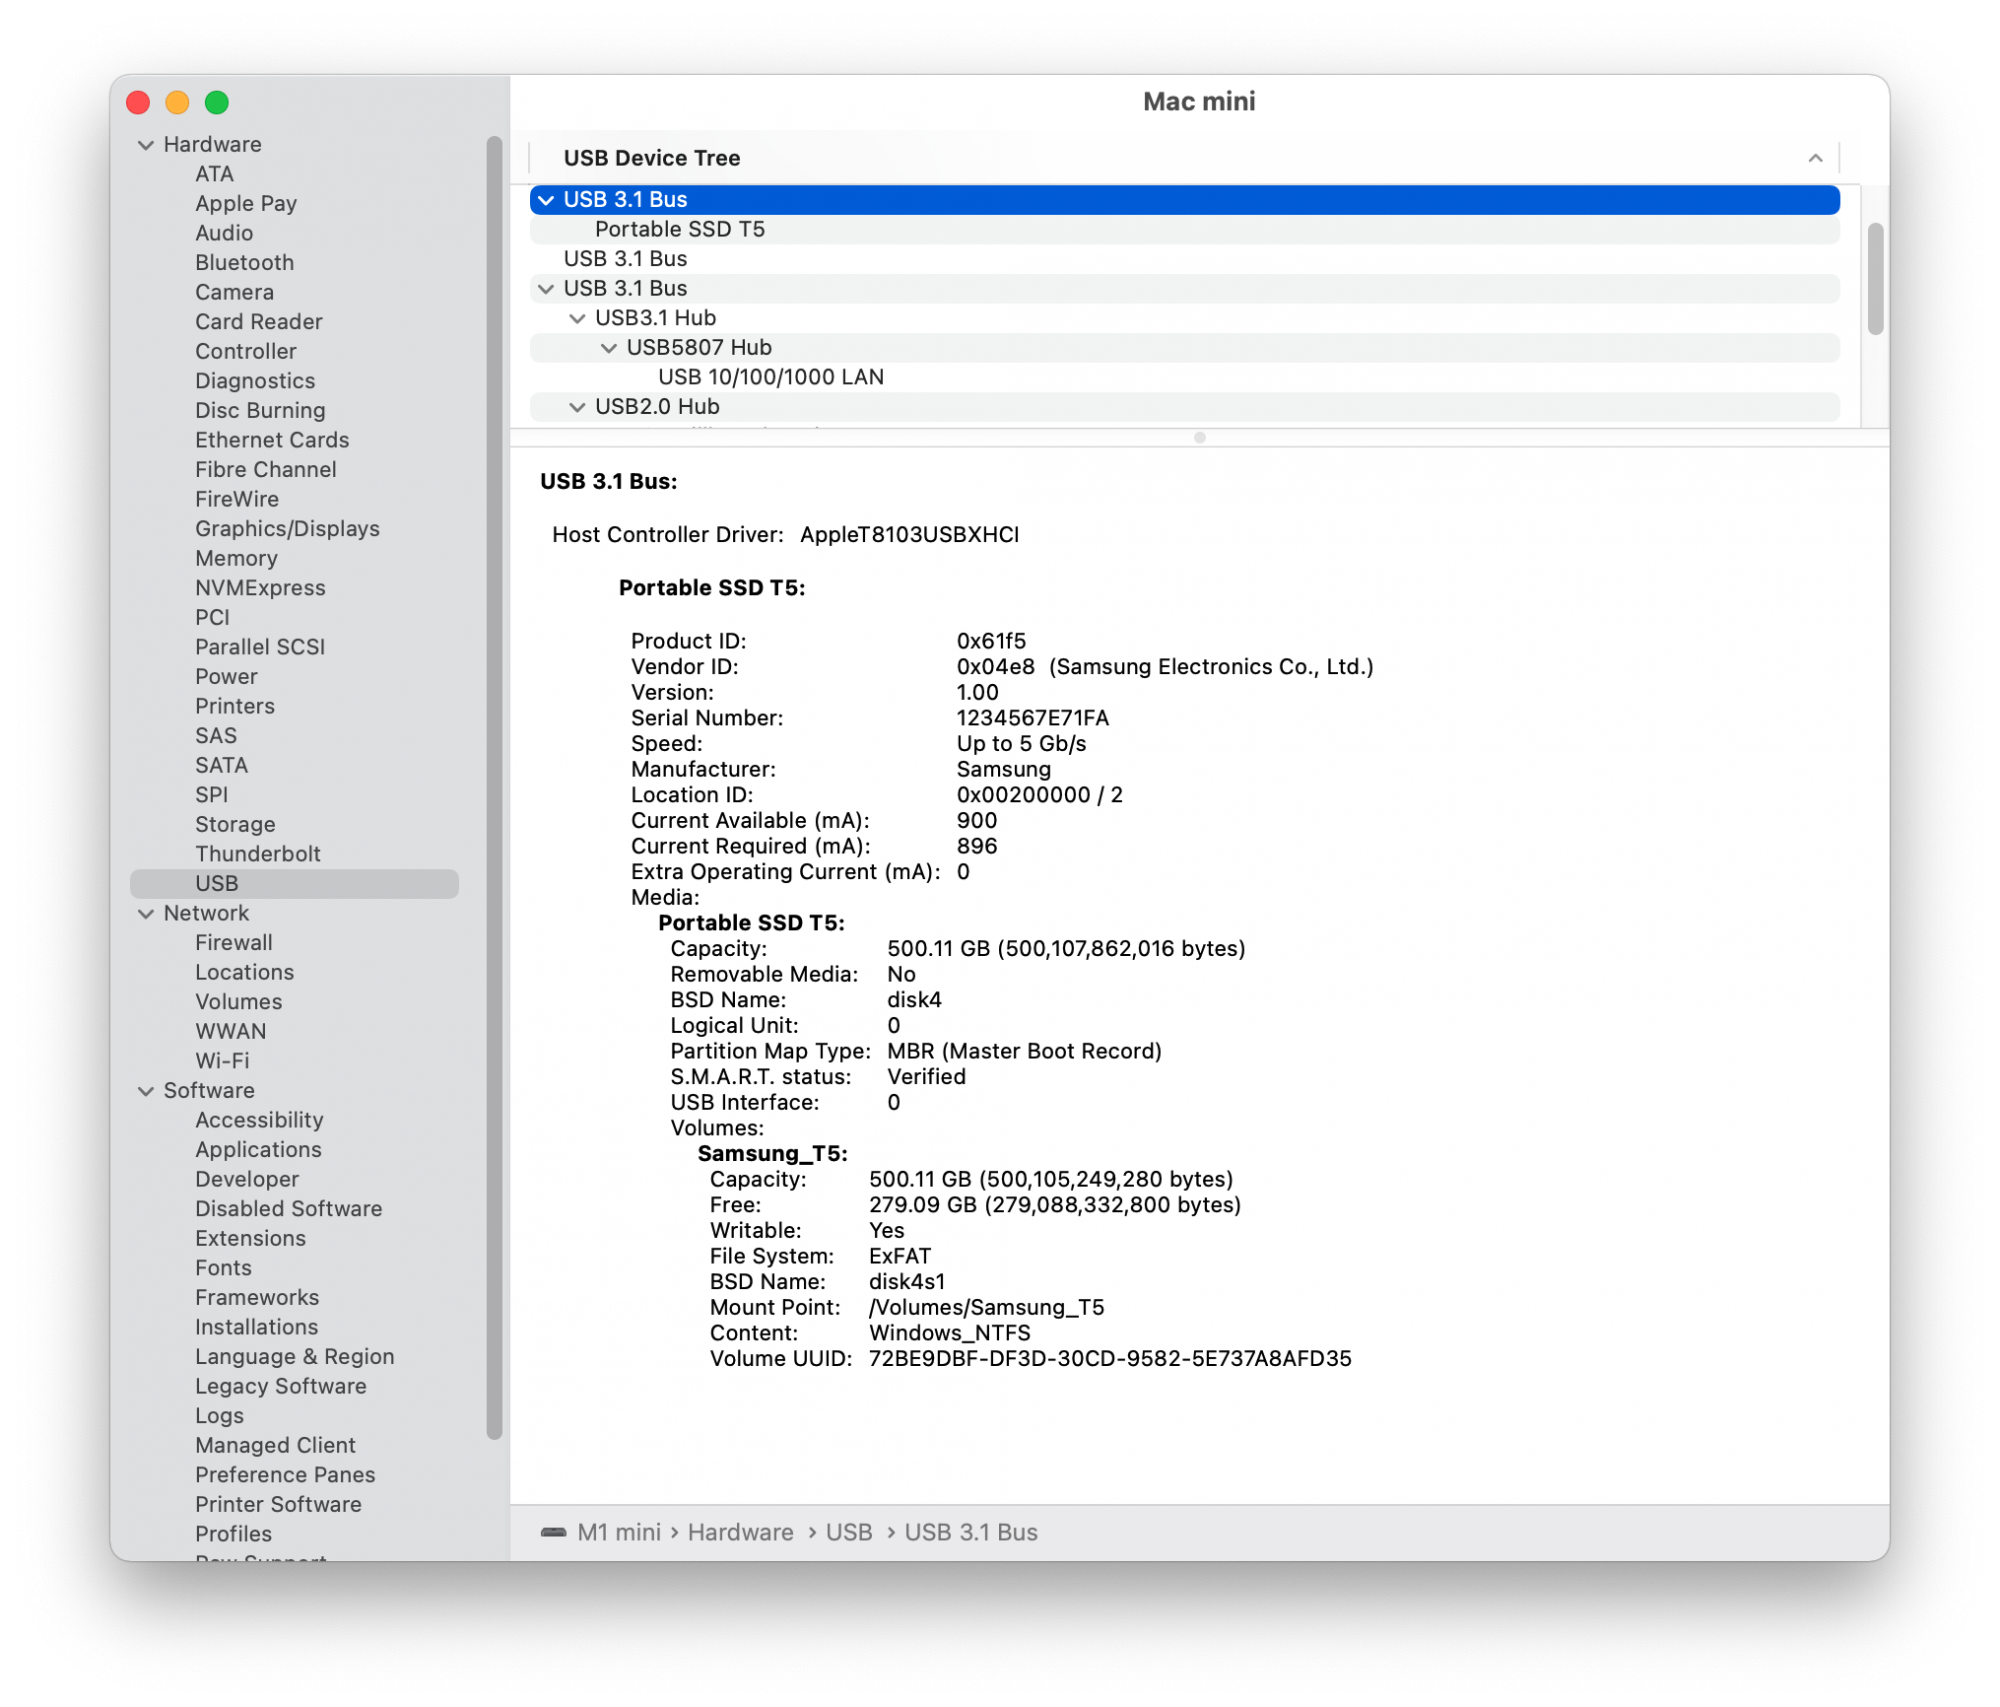Click the pane divider handle dot
The image size is (2000, 1707).
pos(1199,438)
